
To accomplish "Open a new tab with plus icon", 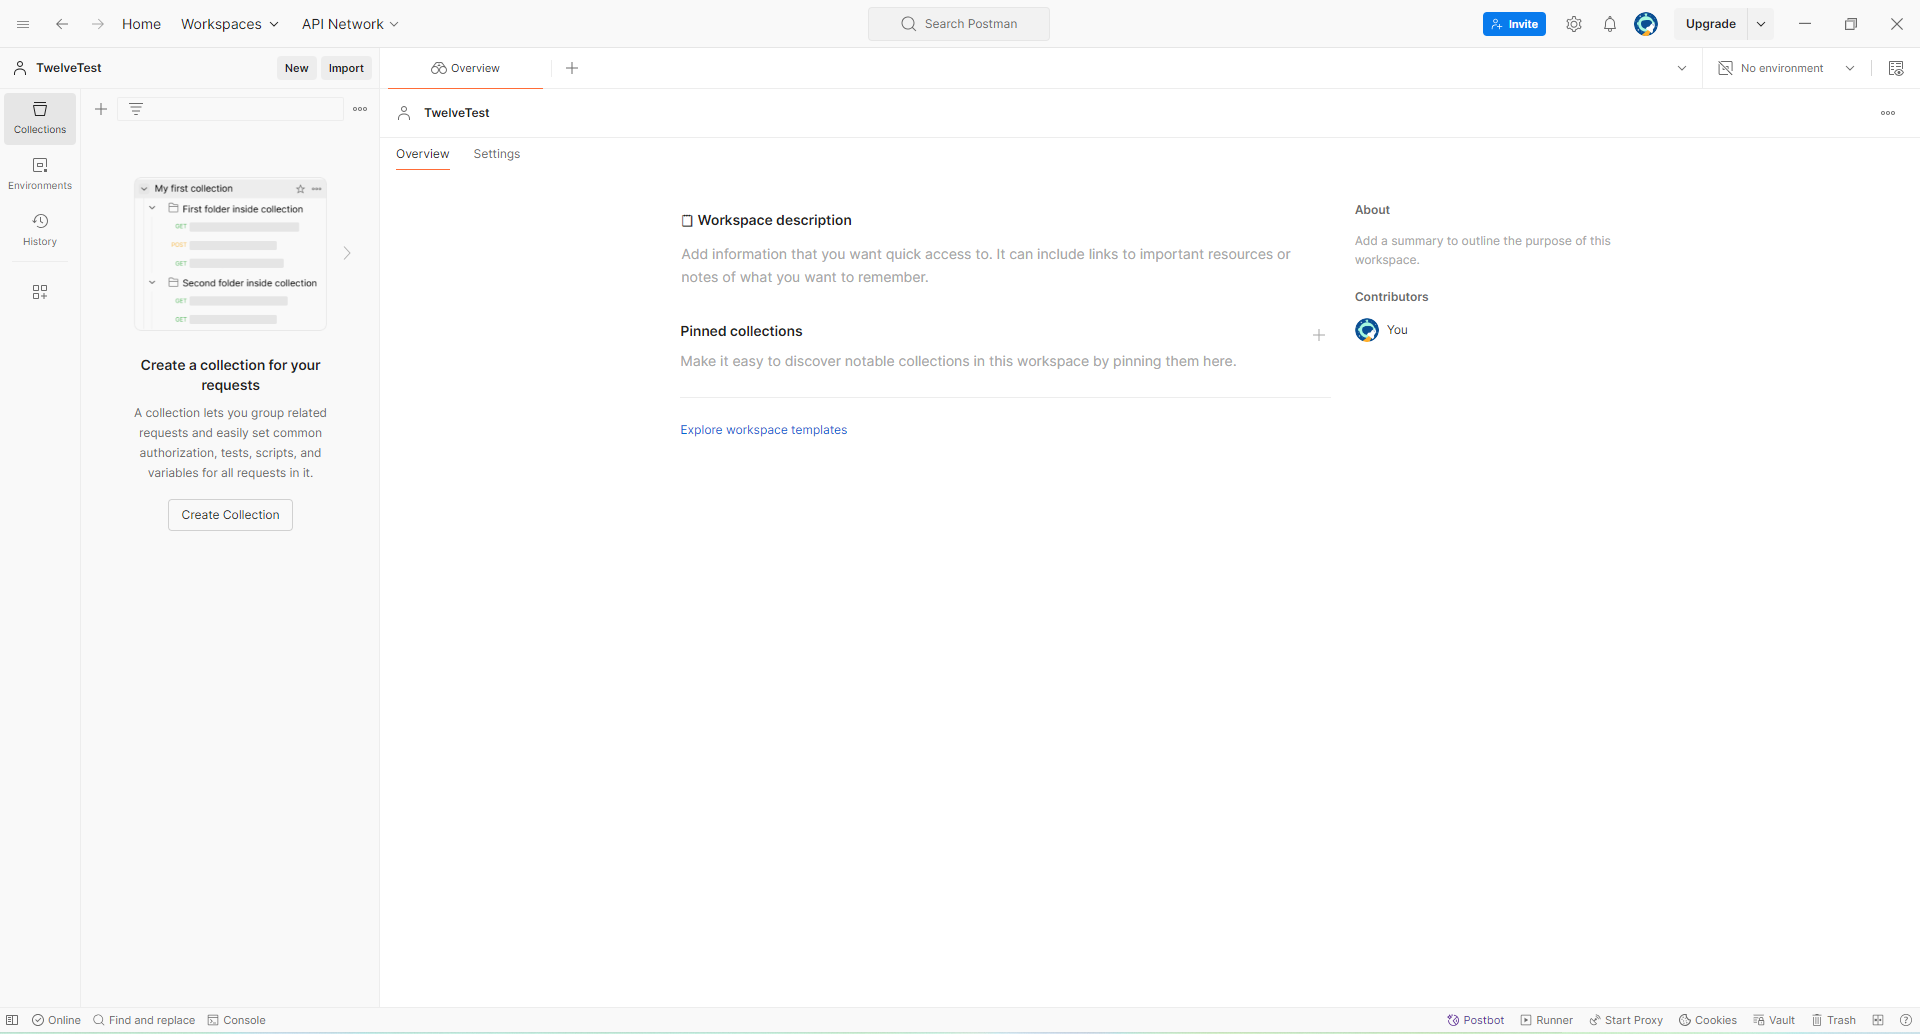I will tap(572, 68).
